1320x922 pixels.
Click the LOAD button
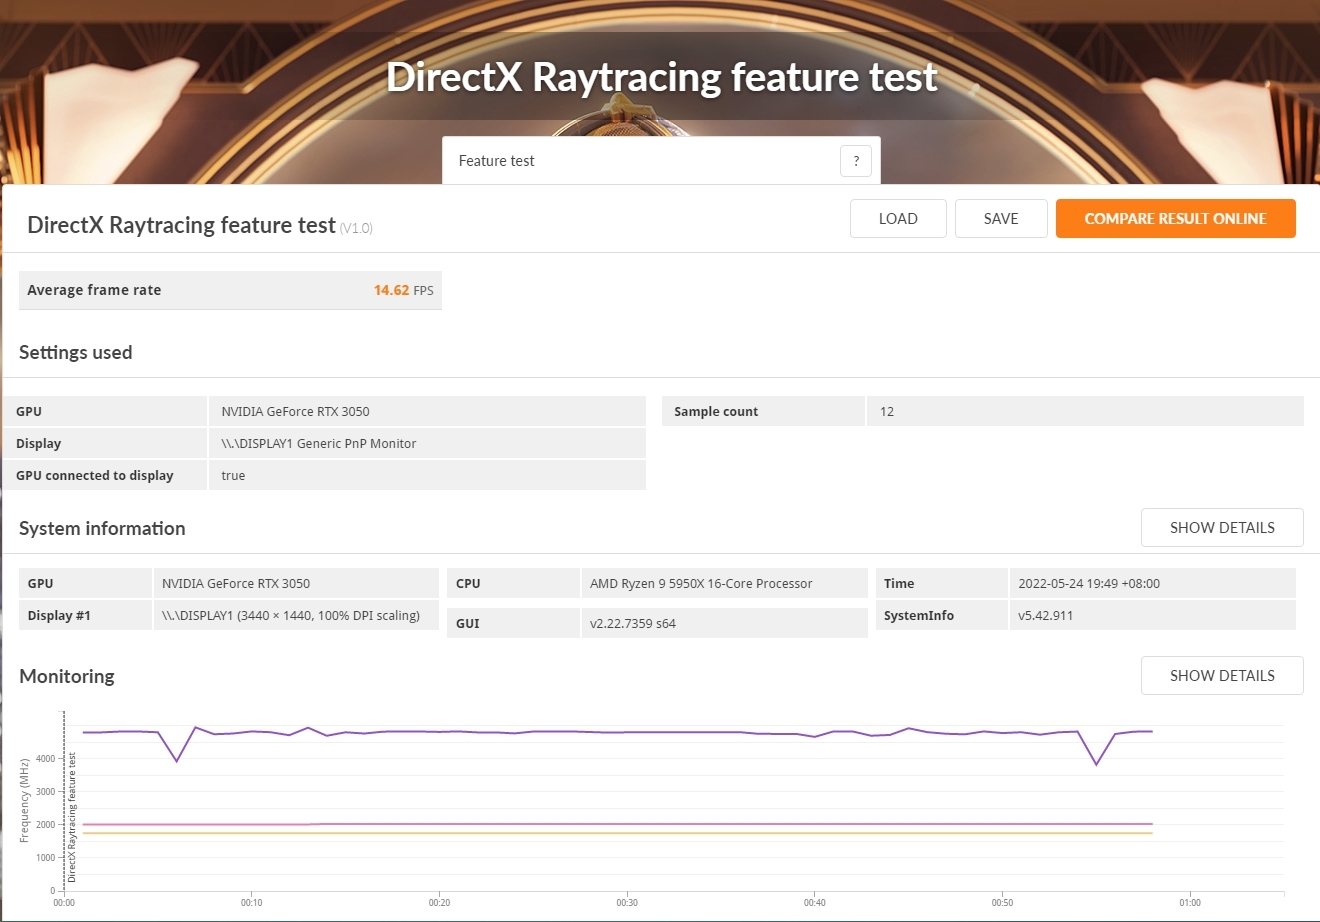click(x=898, y=219)
